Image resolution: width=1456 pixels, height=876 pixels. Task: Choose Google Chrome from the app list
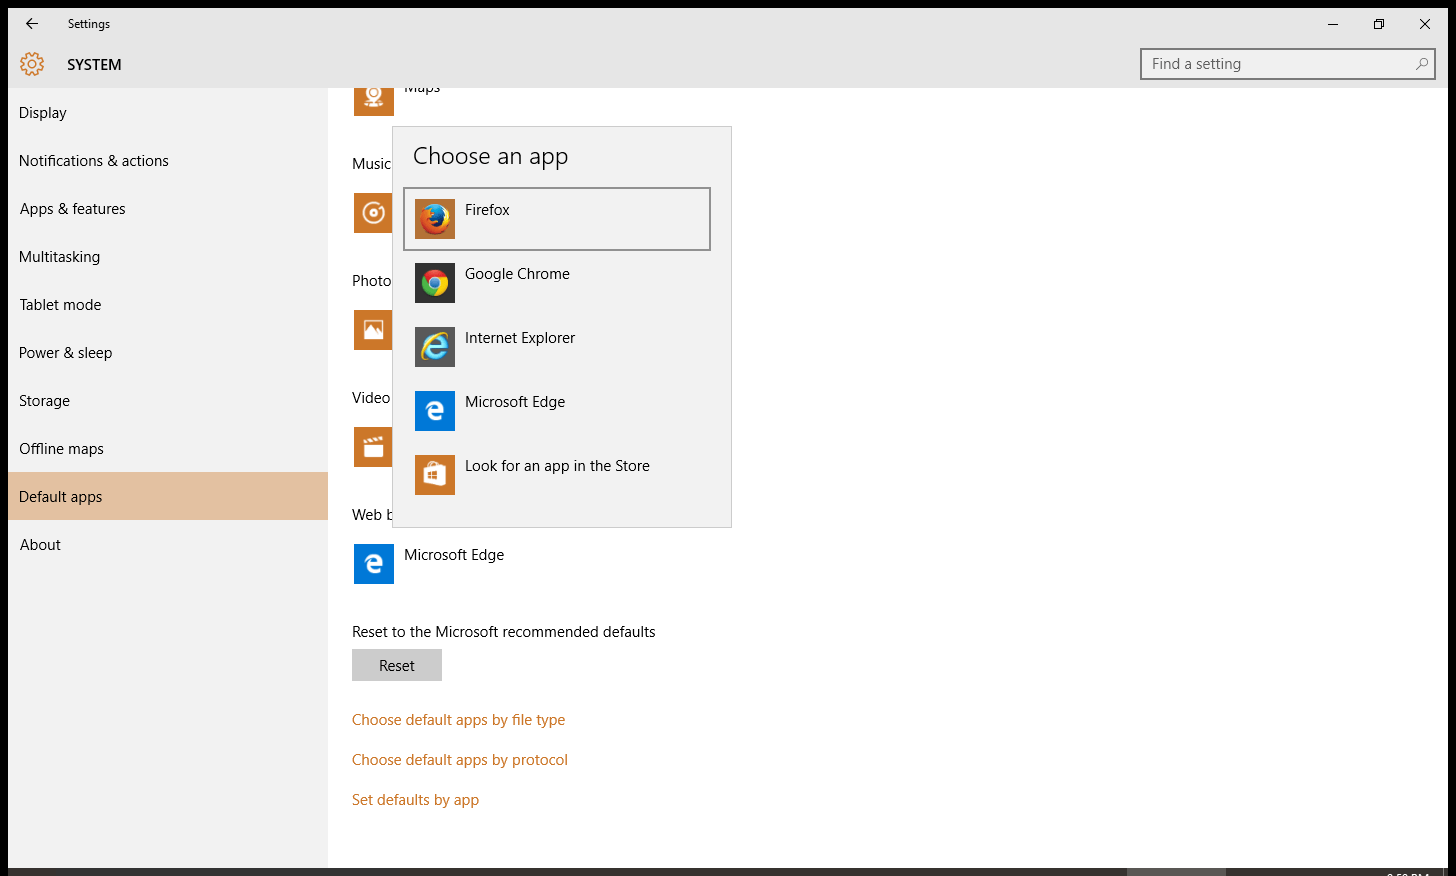pyautogui.click(x=557, y=283)
